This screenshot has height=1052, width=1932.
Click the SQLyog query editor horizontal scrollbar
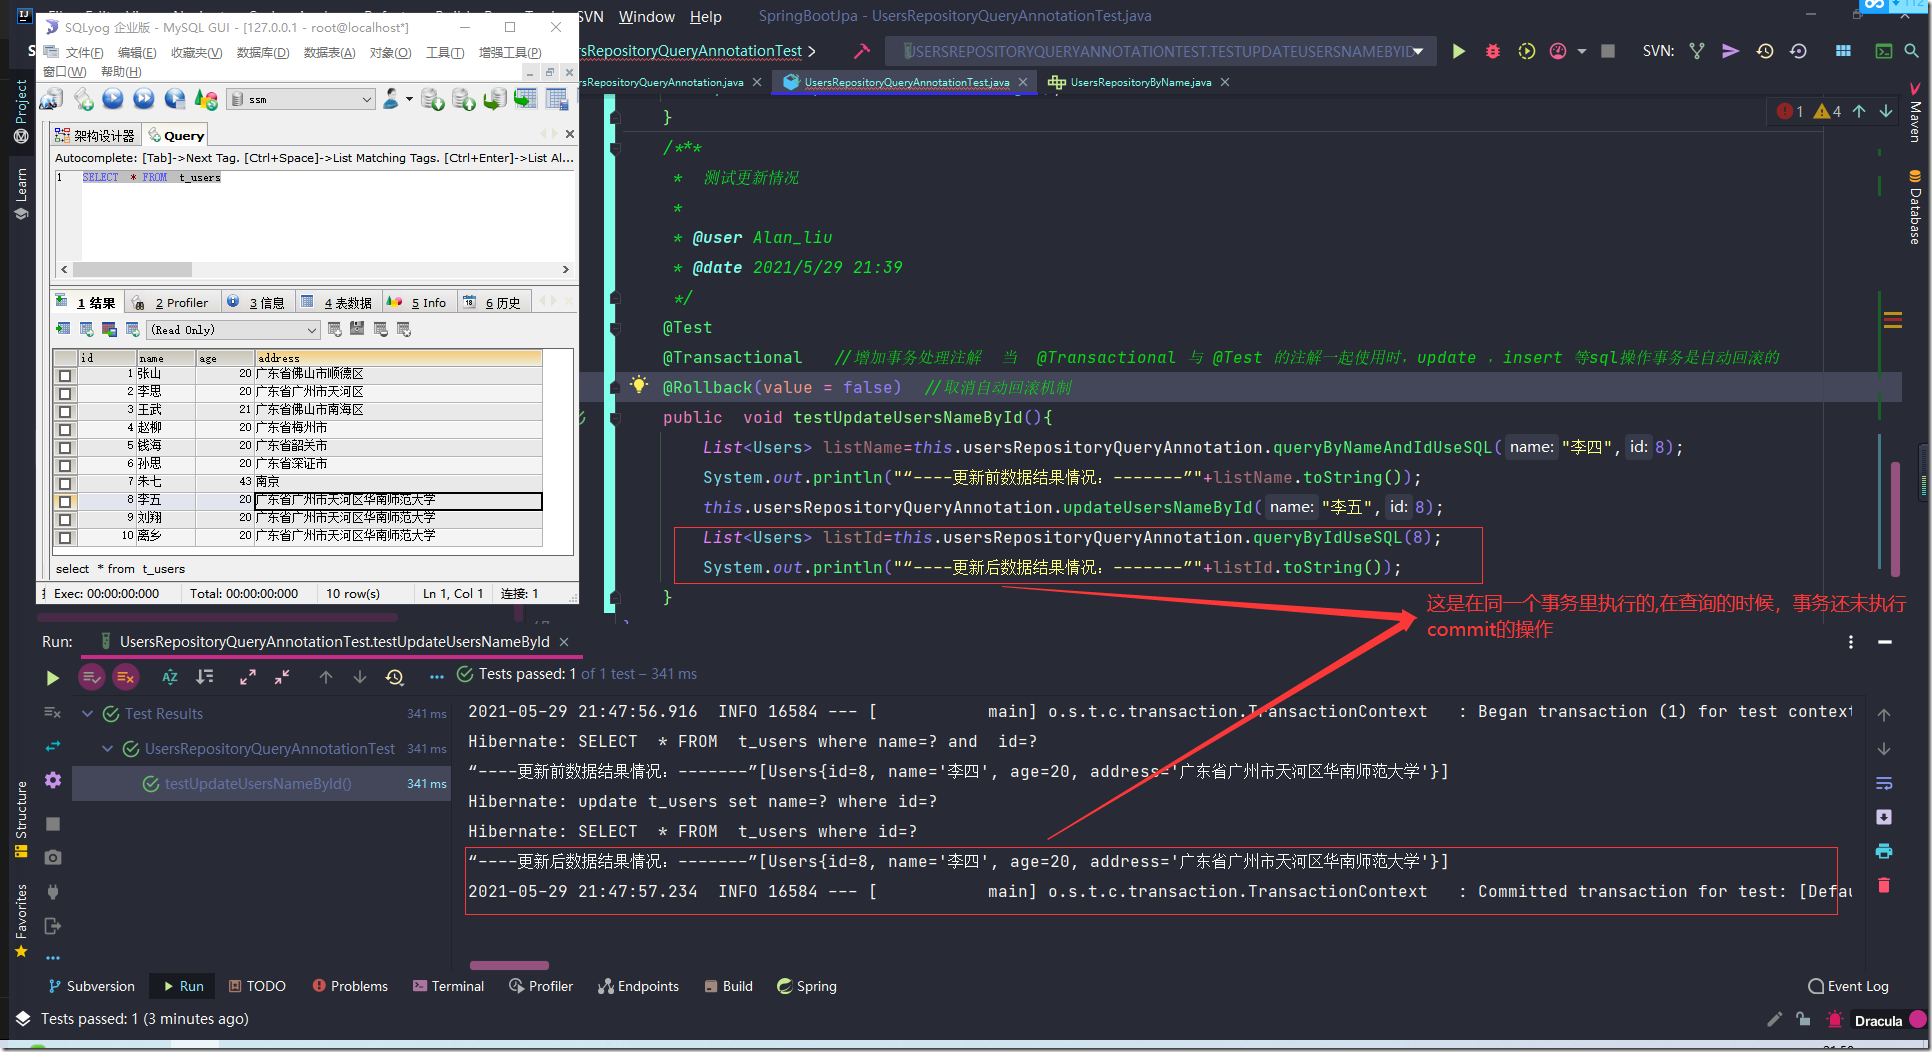(x=314, y=269)
